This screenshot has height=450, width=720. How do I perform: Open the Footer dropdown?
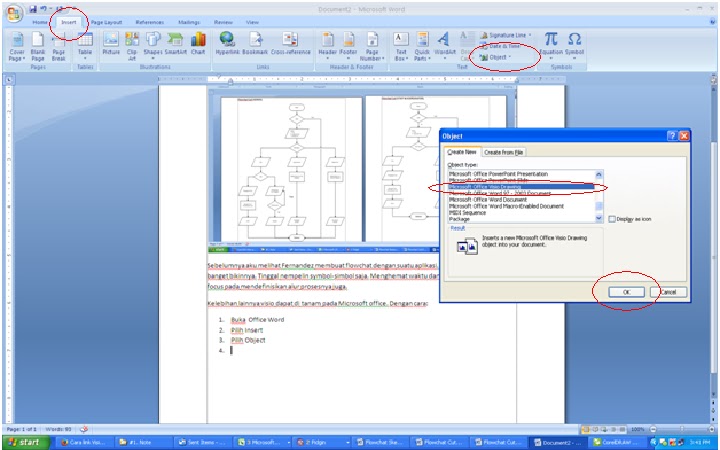[348, 47]
